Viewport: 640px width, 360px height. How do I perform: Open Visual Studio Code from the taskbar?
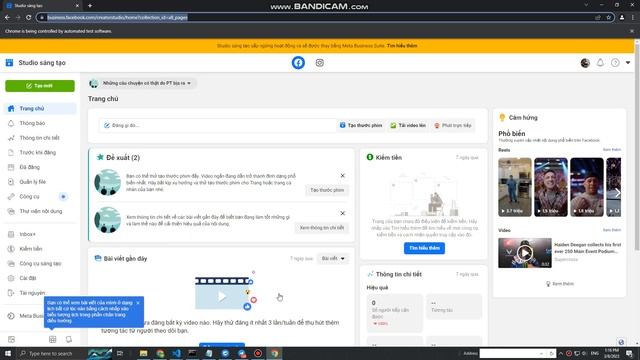pyautogui.click(x=176, y=353)
